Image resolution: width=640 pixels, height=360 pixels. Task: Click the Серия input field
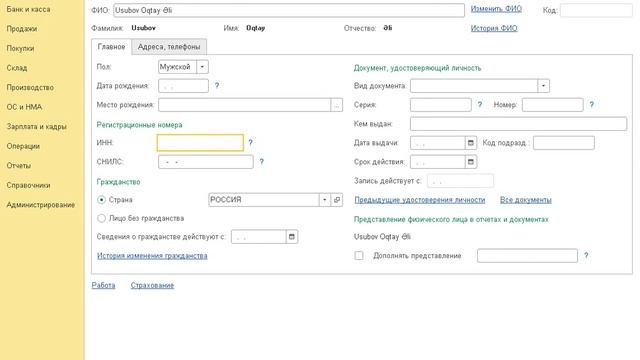click(x=441, y=105)
